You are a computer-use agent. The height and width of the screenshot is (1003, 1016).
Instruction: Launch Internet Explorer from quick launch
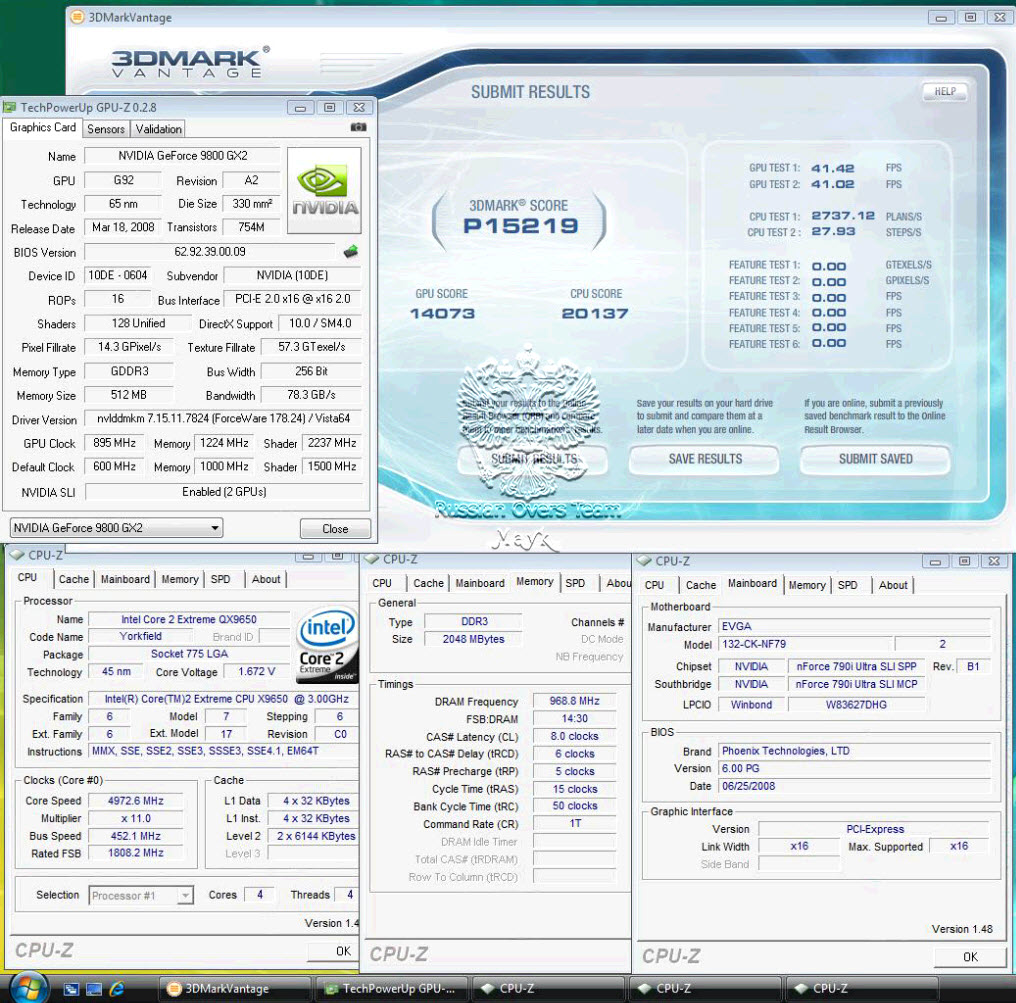point(117,989)
